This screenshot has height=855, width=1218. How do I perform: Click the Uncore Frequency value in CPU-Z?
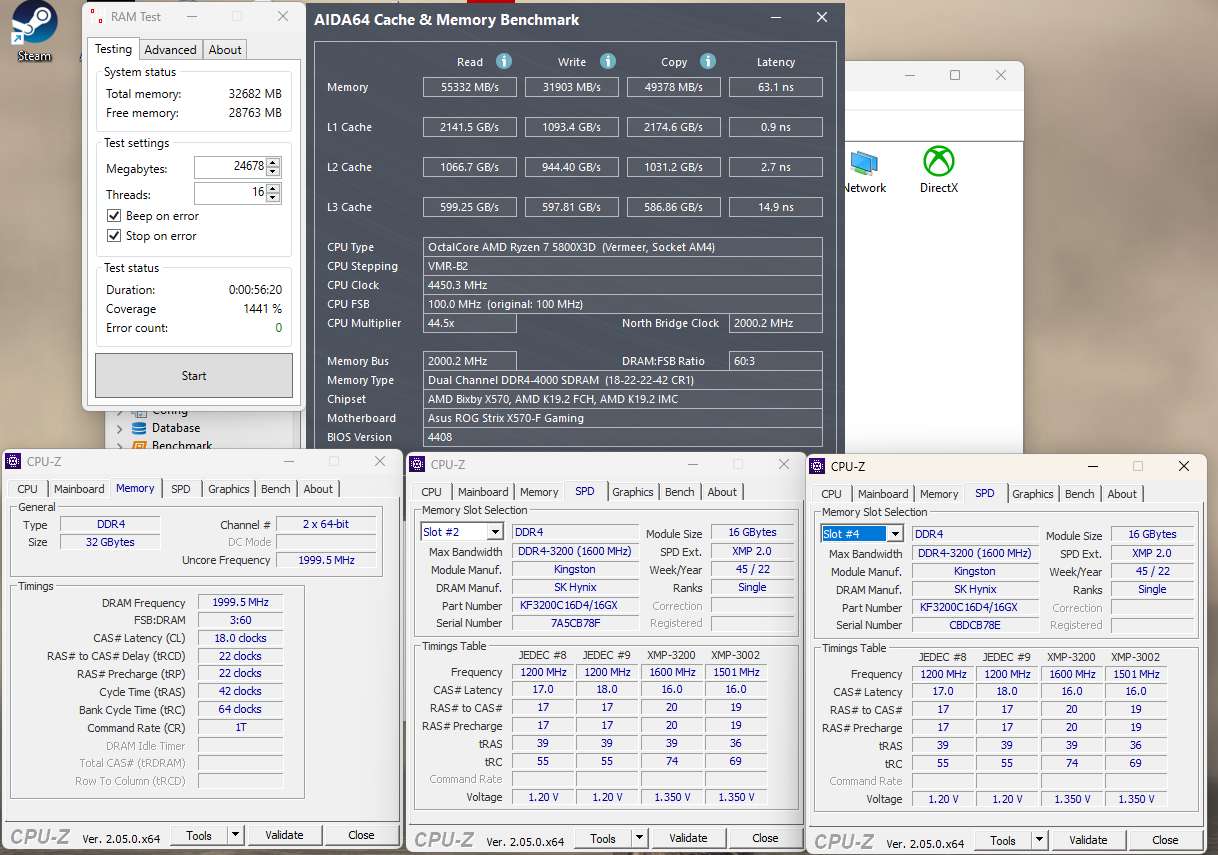tap(326, 560)
